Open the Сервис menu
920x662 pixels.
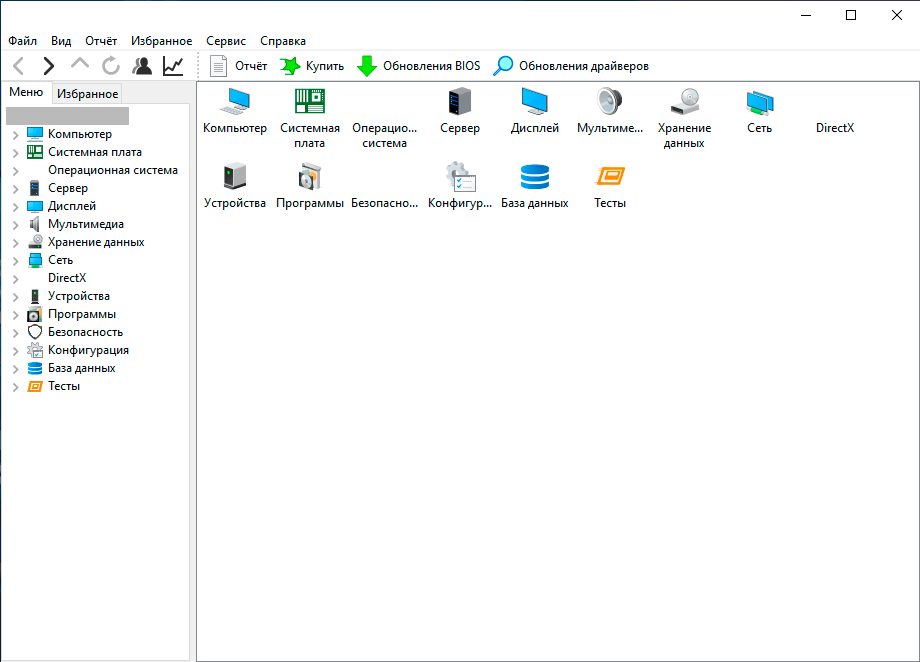pyautogui.click(x=226, y=41)
